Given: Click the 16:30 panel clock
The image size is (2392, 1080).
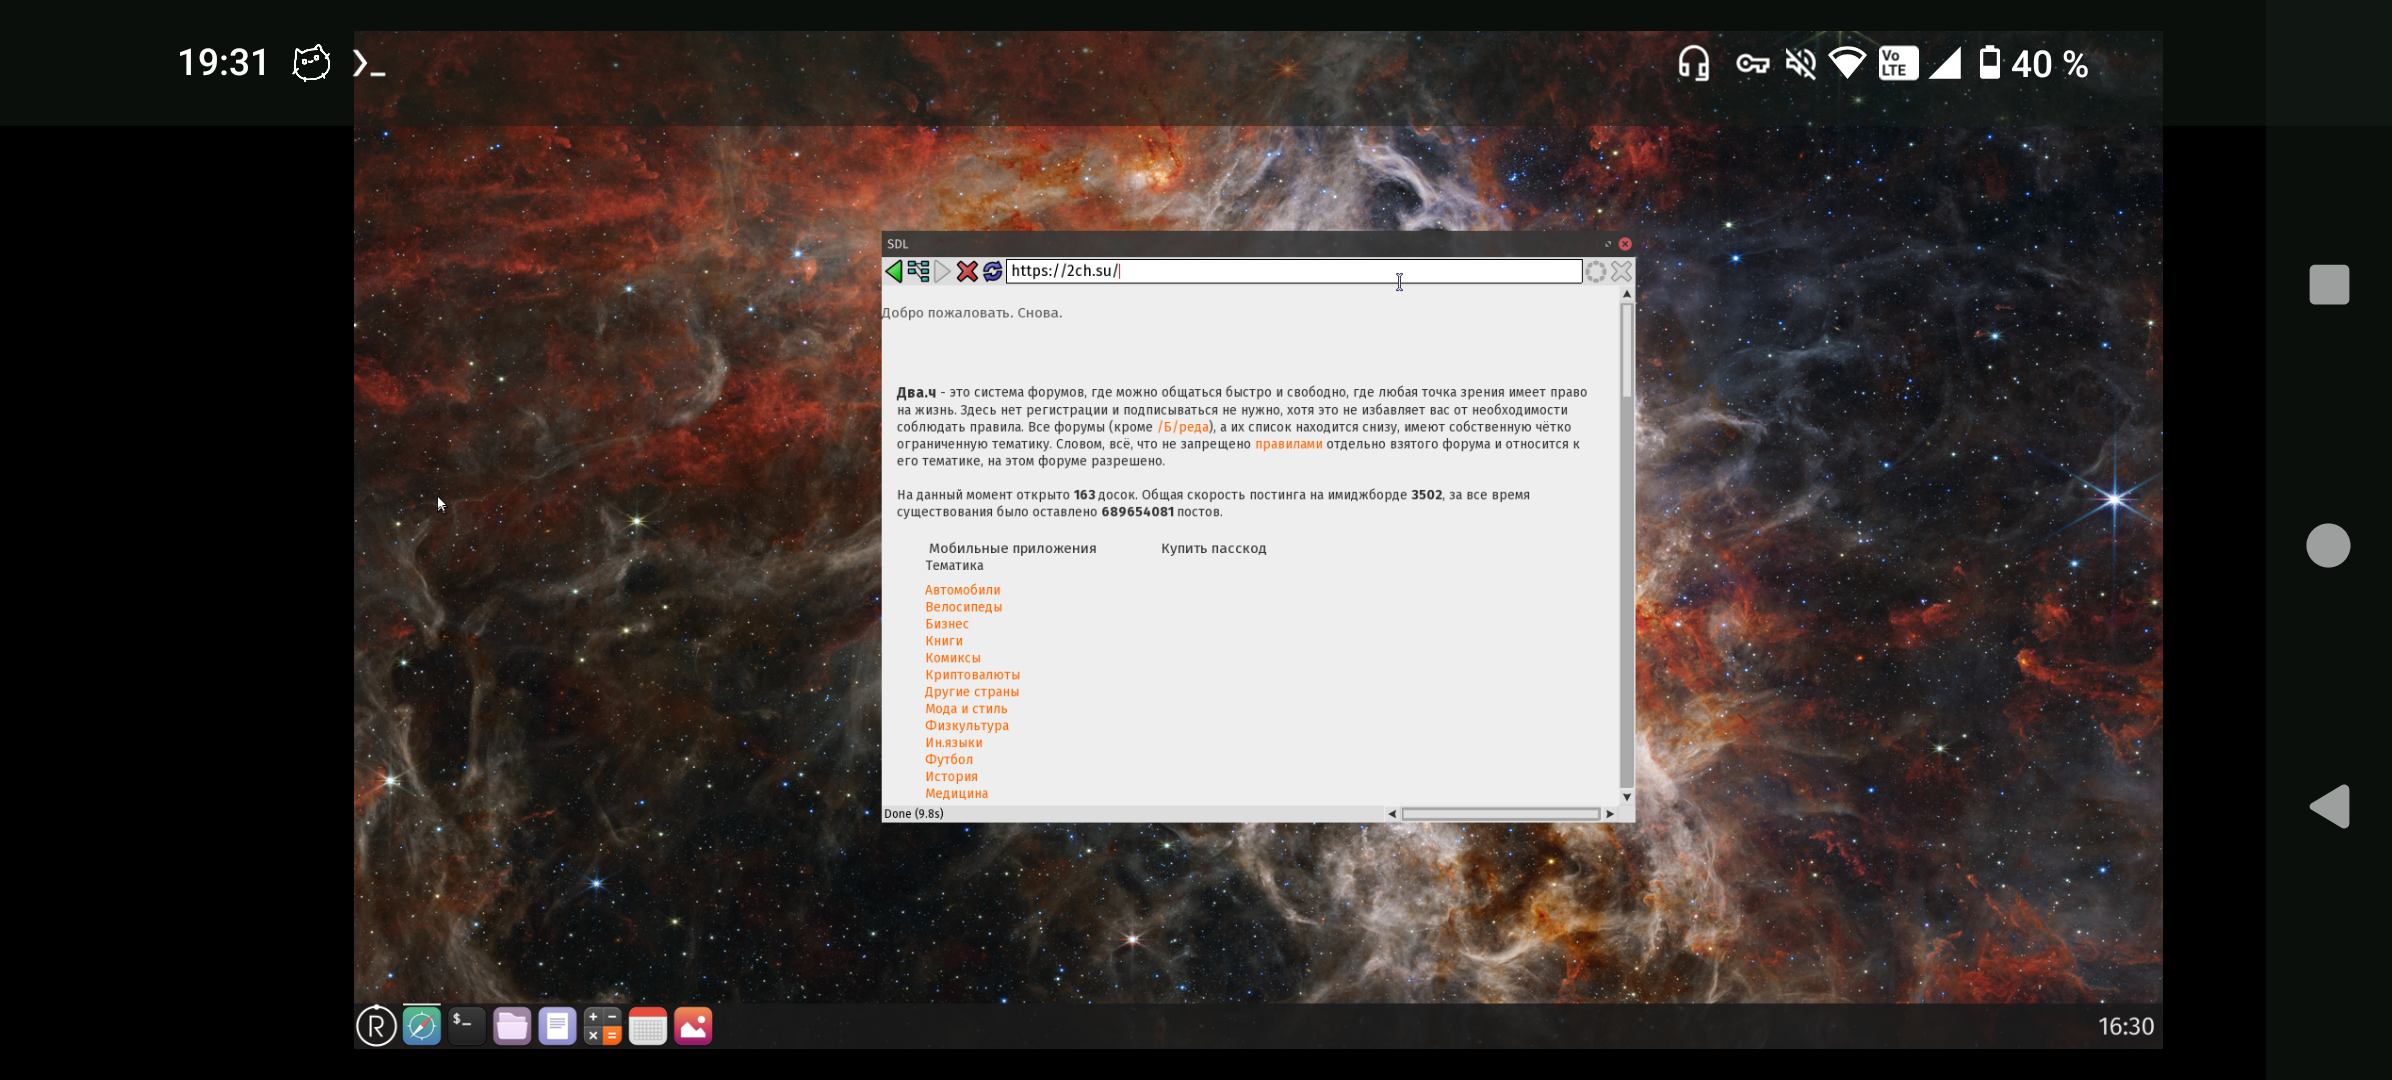Looking at the screenshot, I should tap(2126, 1026).
